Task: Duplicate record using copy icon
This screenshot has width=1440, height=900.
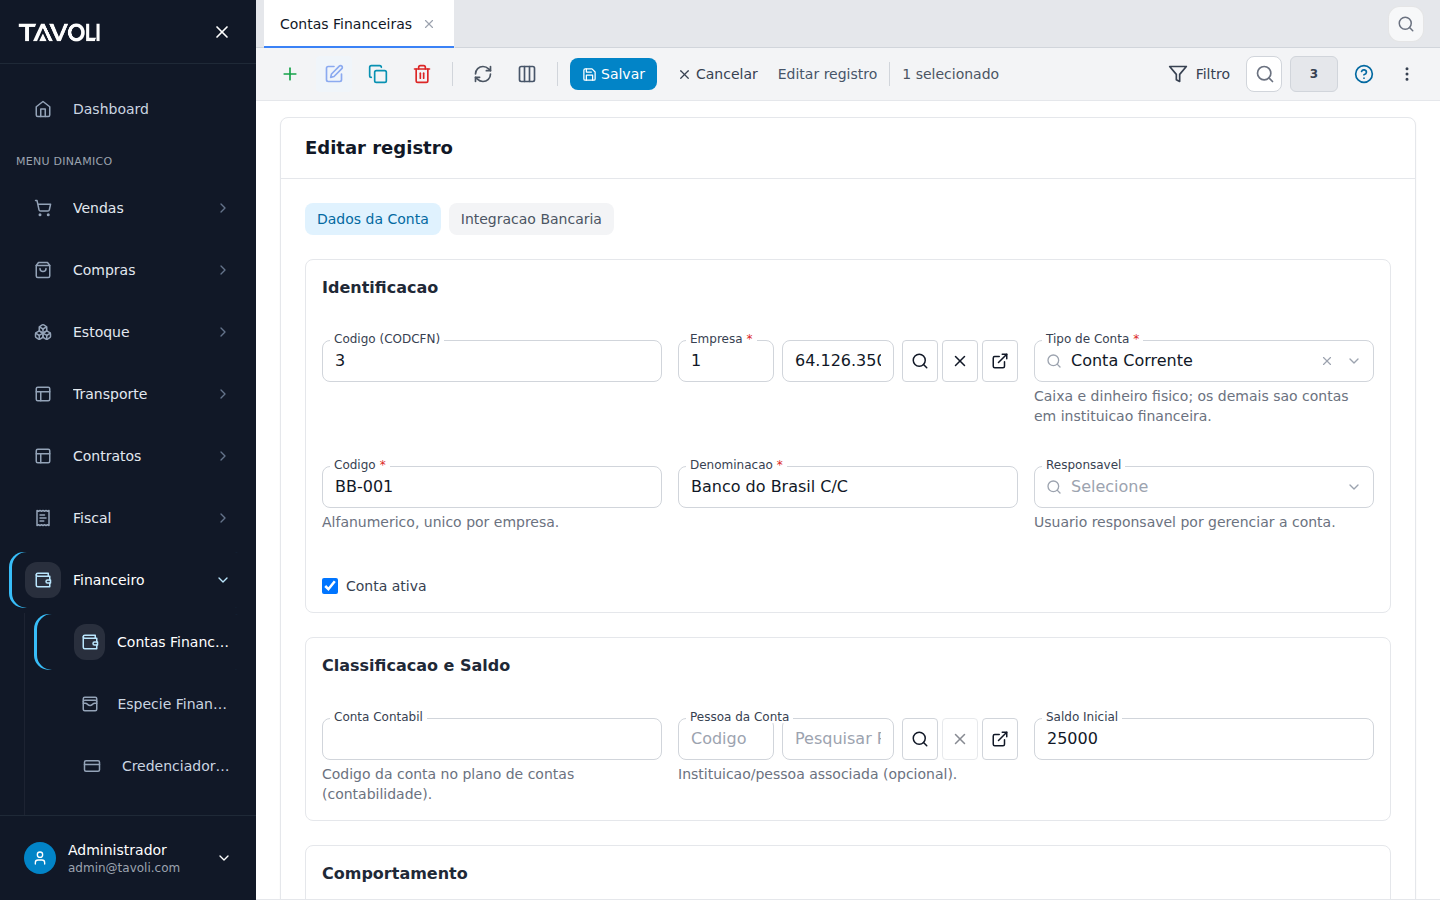Action: click(x=378, y=74)
